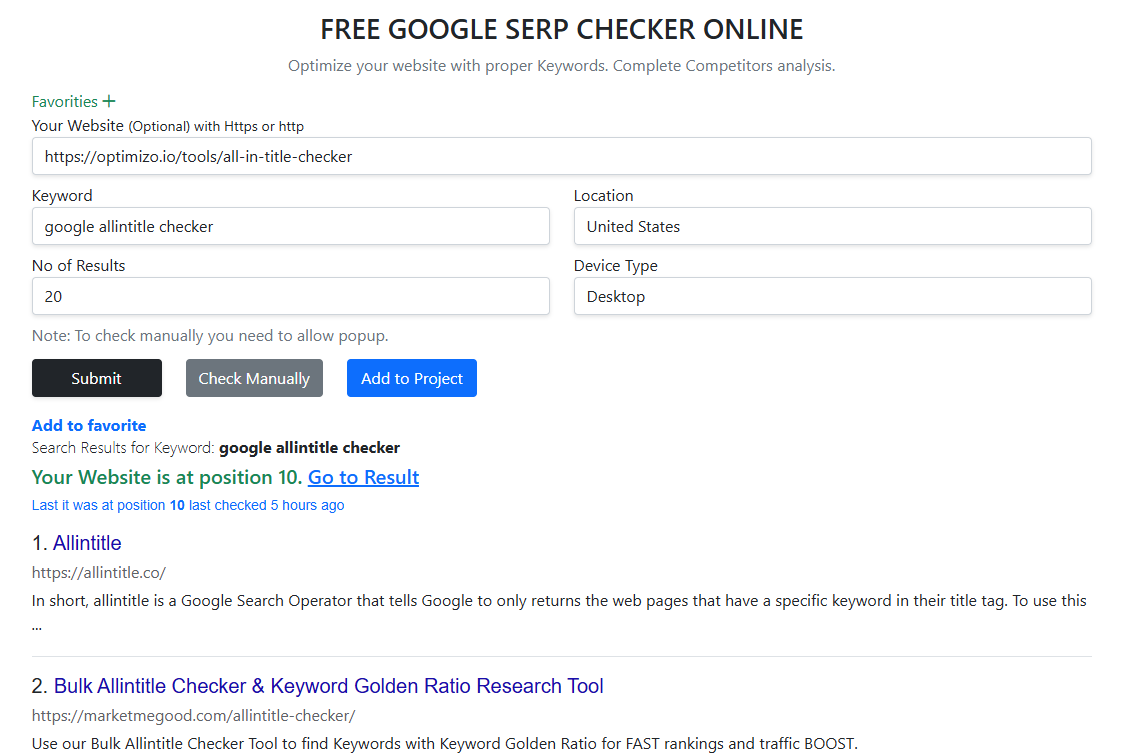Click the allintitle.co result URL
The width and height of the screenshot is (1124, 754).
click(x=99, y=573)
